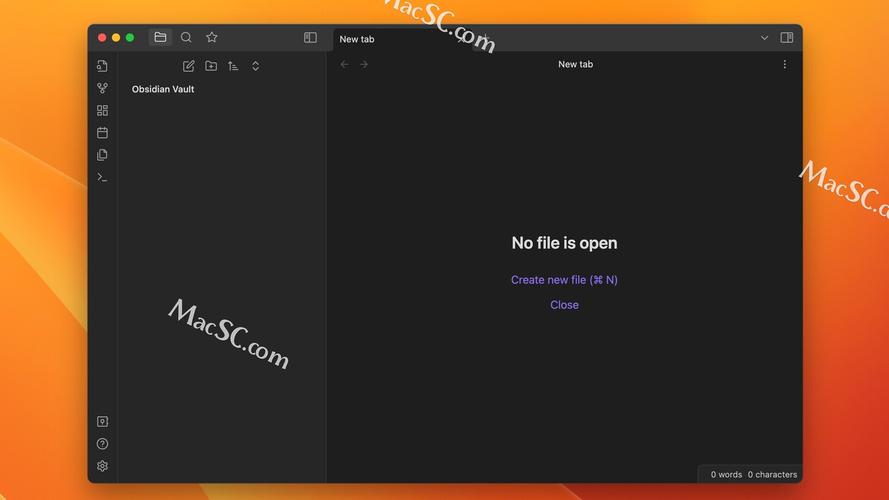The image size is (889, 500).
Task: Expand or collapse all folders icon
Action: pos(256,66)
